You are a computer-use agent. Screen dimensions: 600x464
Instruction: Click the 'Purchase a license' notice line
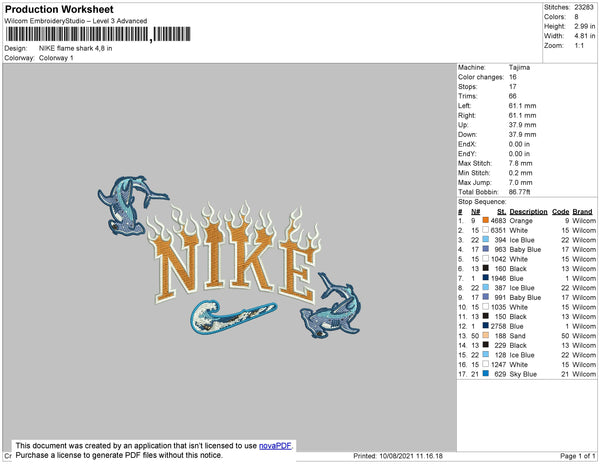(119, 455)
